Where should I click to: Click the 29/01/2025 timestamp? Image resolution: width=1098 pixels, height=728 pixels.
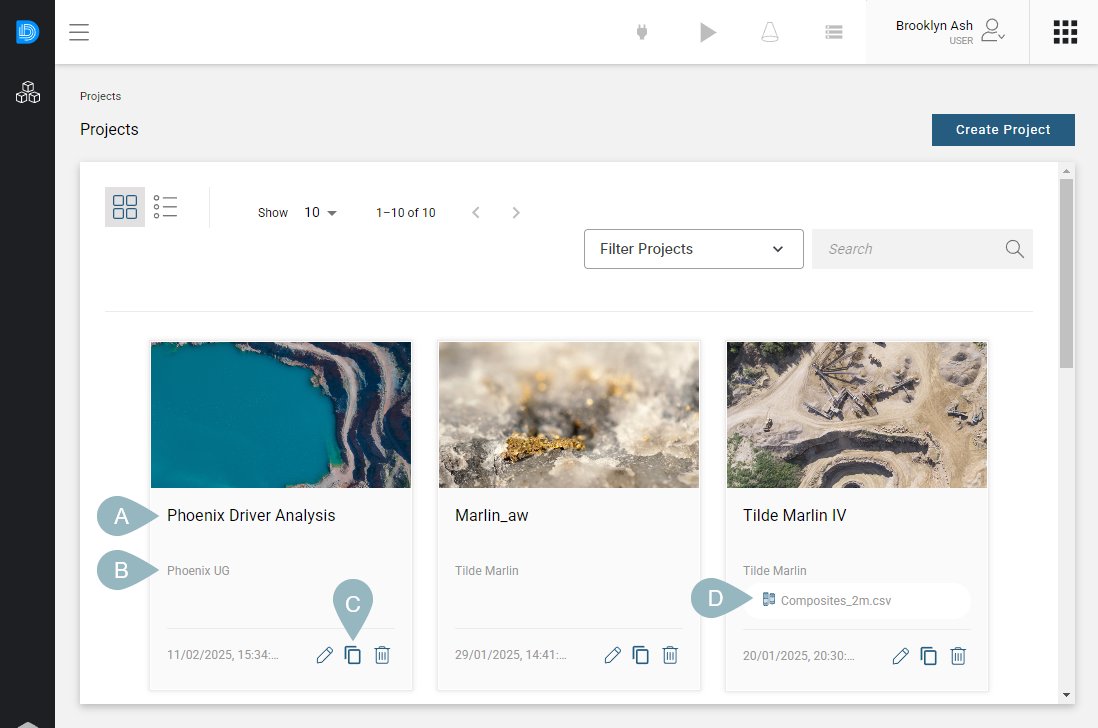[x=510, y=655]
